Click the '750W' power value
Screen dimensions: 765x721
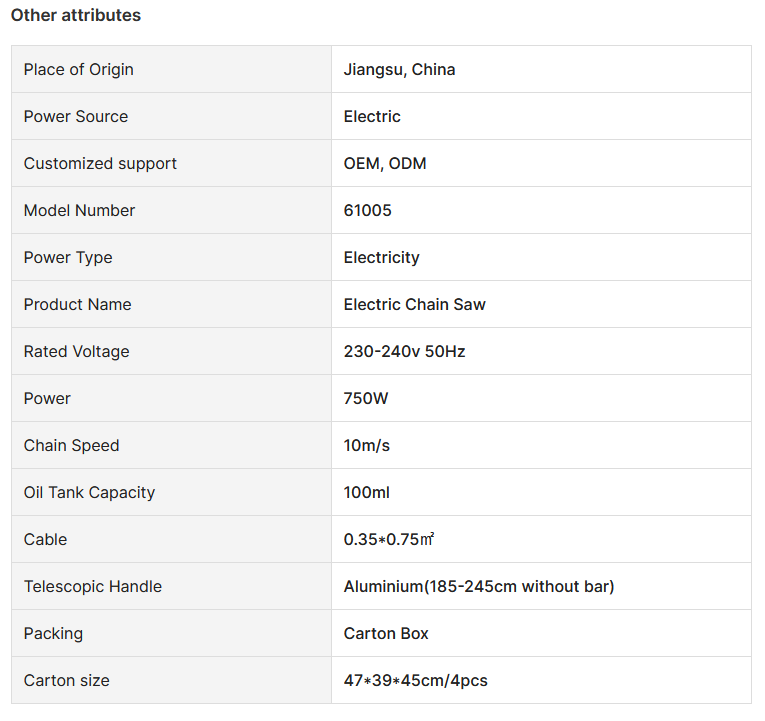(x=366, y=398)
